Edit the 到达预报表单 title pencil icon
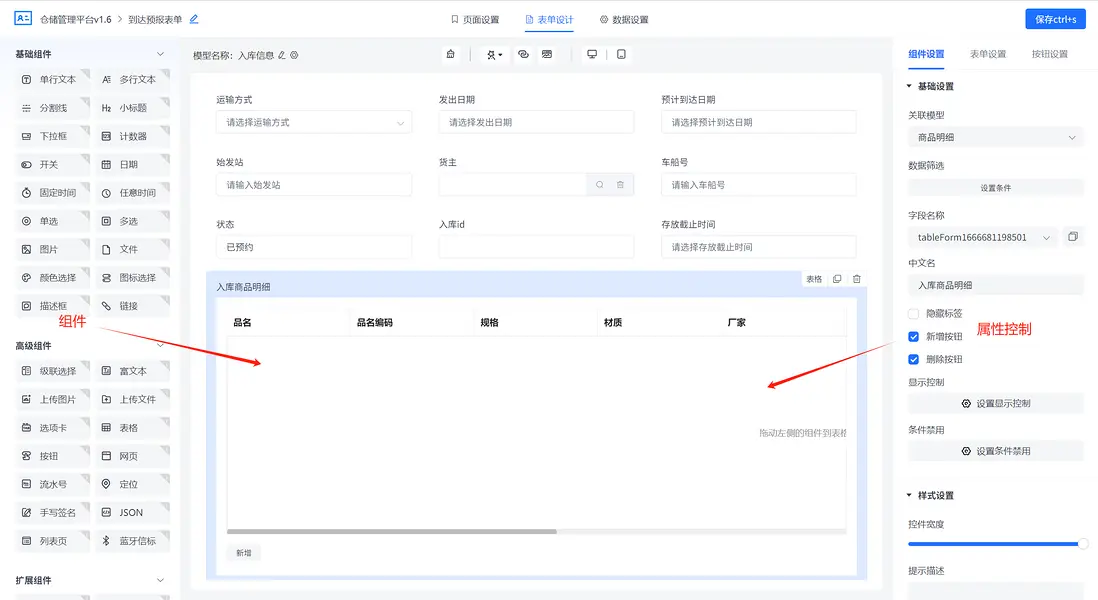This screenshot has height=600, width=1098. click(194, 20)
